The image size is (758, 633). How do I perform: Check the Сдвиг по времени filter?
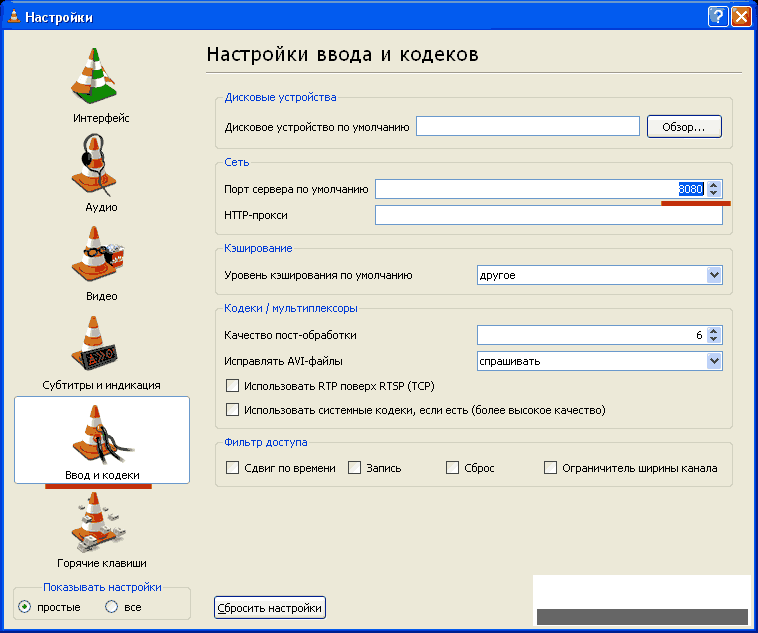233,468
